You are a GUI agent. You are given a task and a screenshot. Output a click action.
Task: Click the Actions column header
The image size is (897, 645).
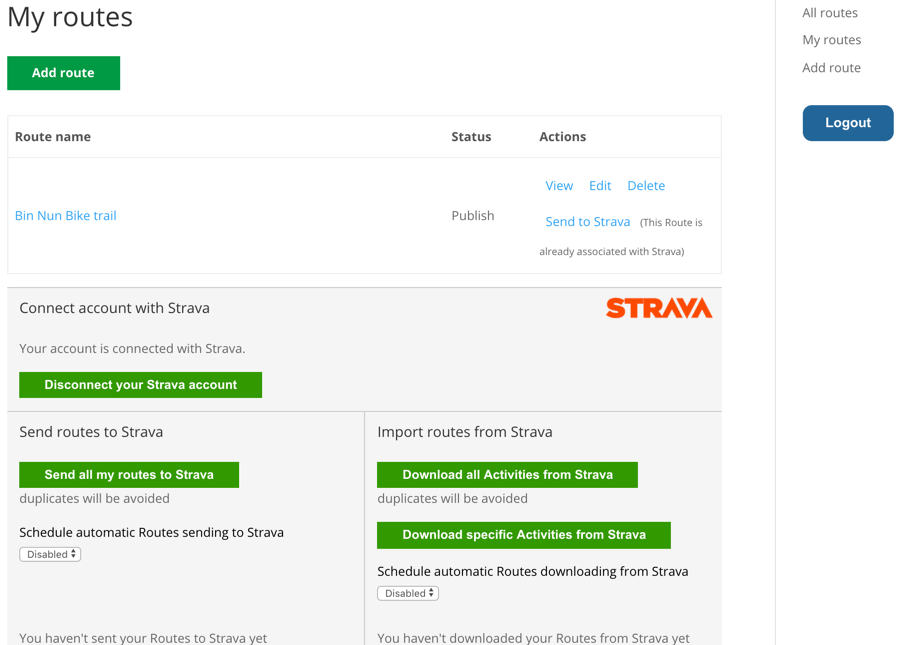(562, 137)
